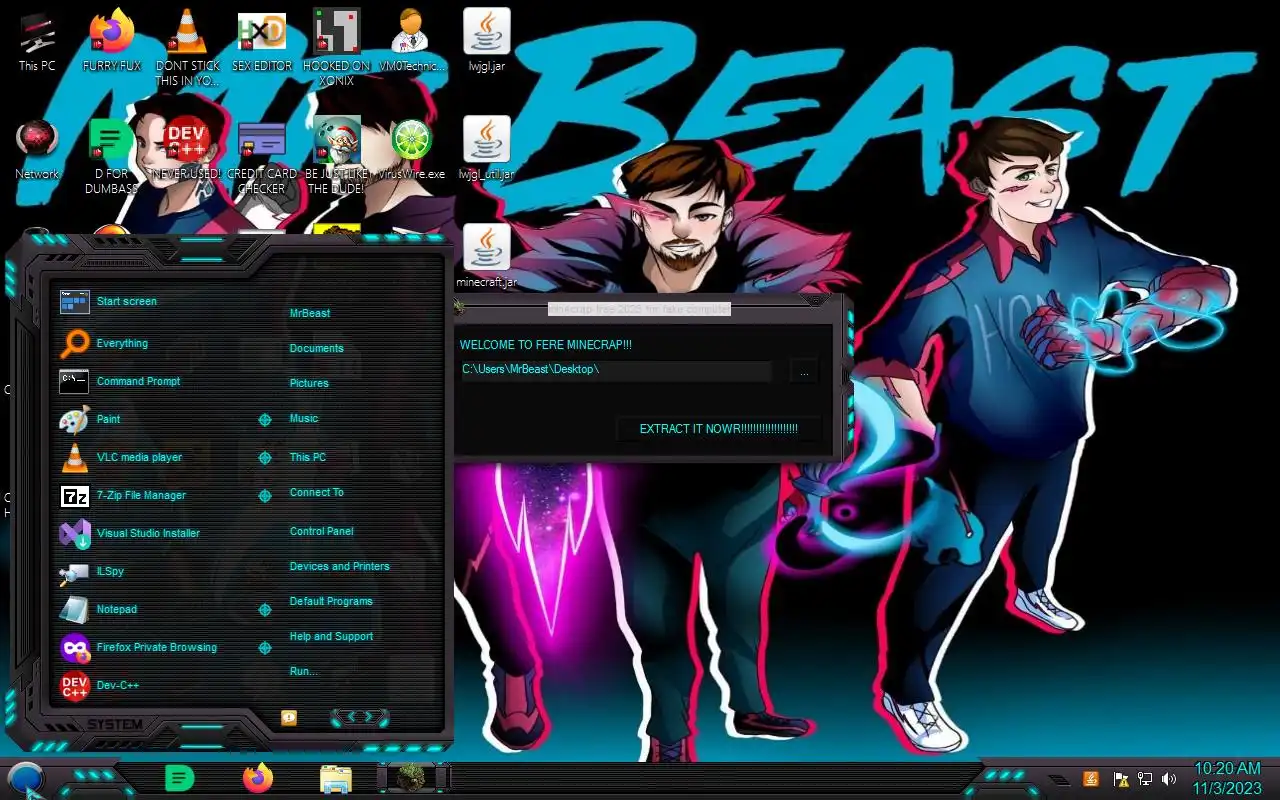The height and width of the screenshot is (800, 1280).
Task: Open File Explorer from the taskbar
Action: click(x=336, y=779)
